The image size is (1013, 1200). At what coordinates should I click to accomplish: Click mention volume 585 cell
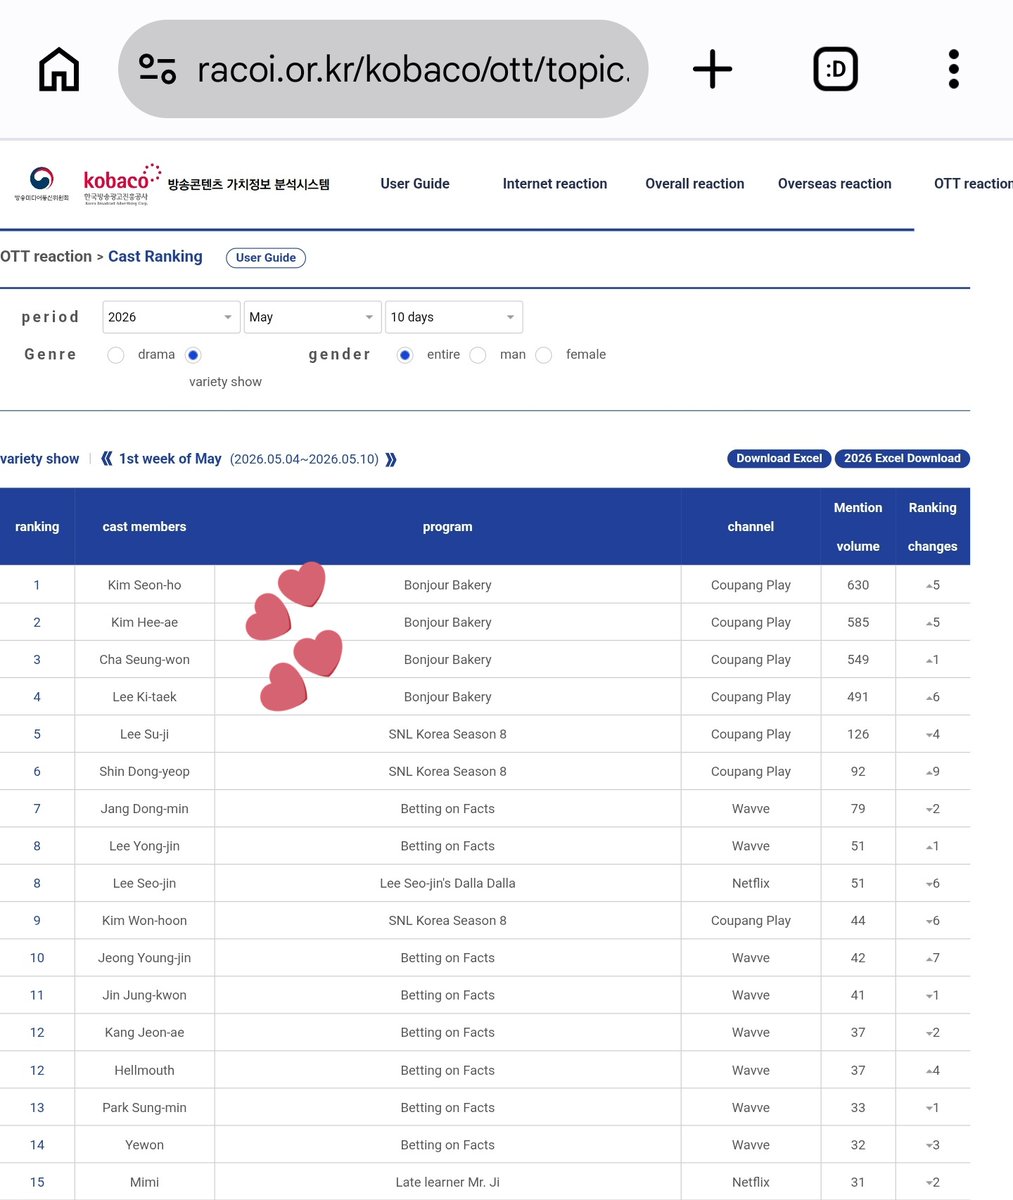(x=858, y=622)
